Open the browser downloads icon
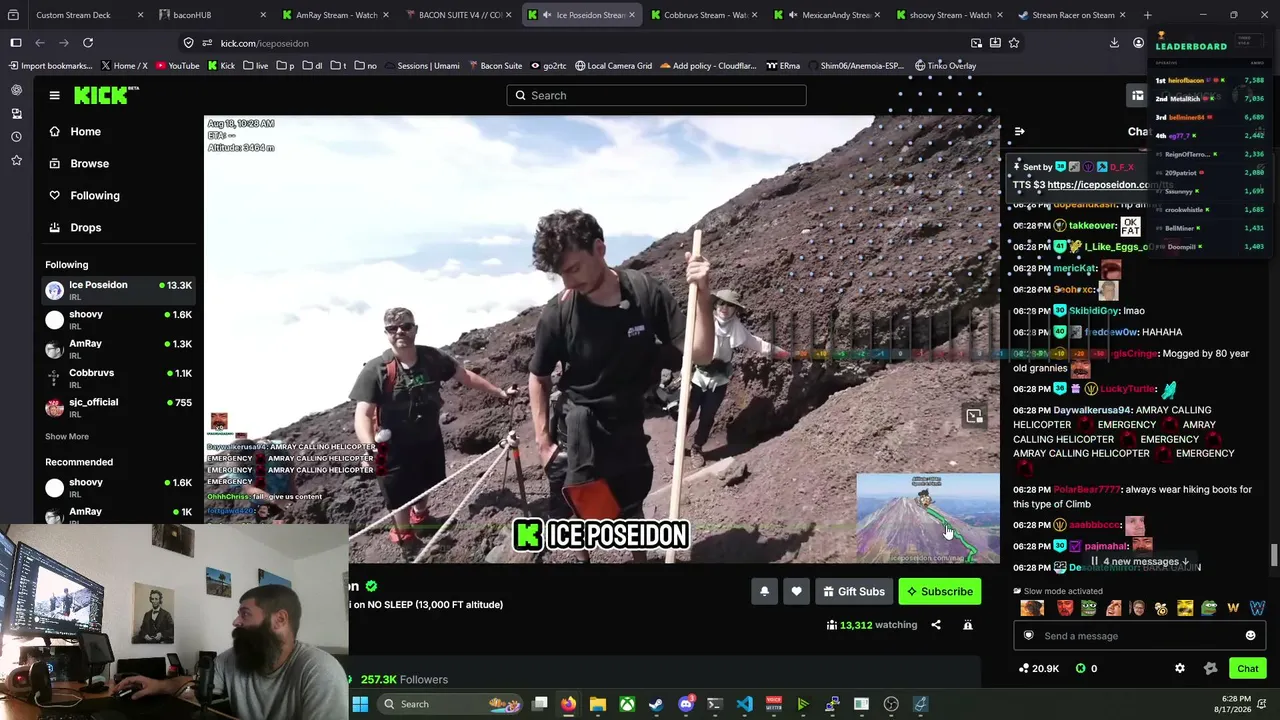The image size is (1280, 720). click(x=1114, y=43)
